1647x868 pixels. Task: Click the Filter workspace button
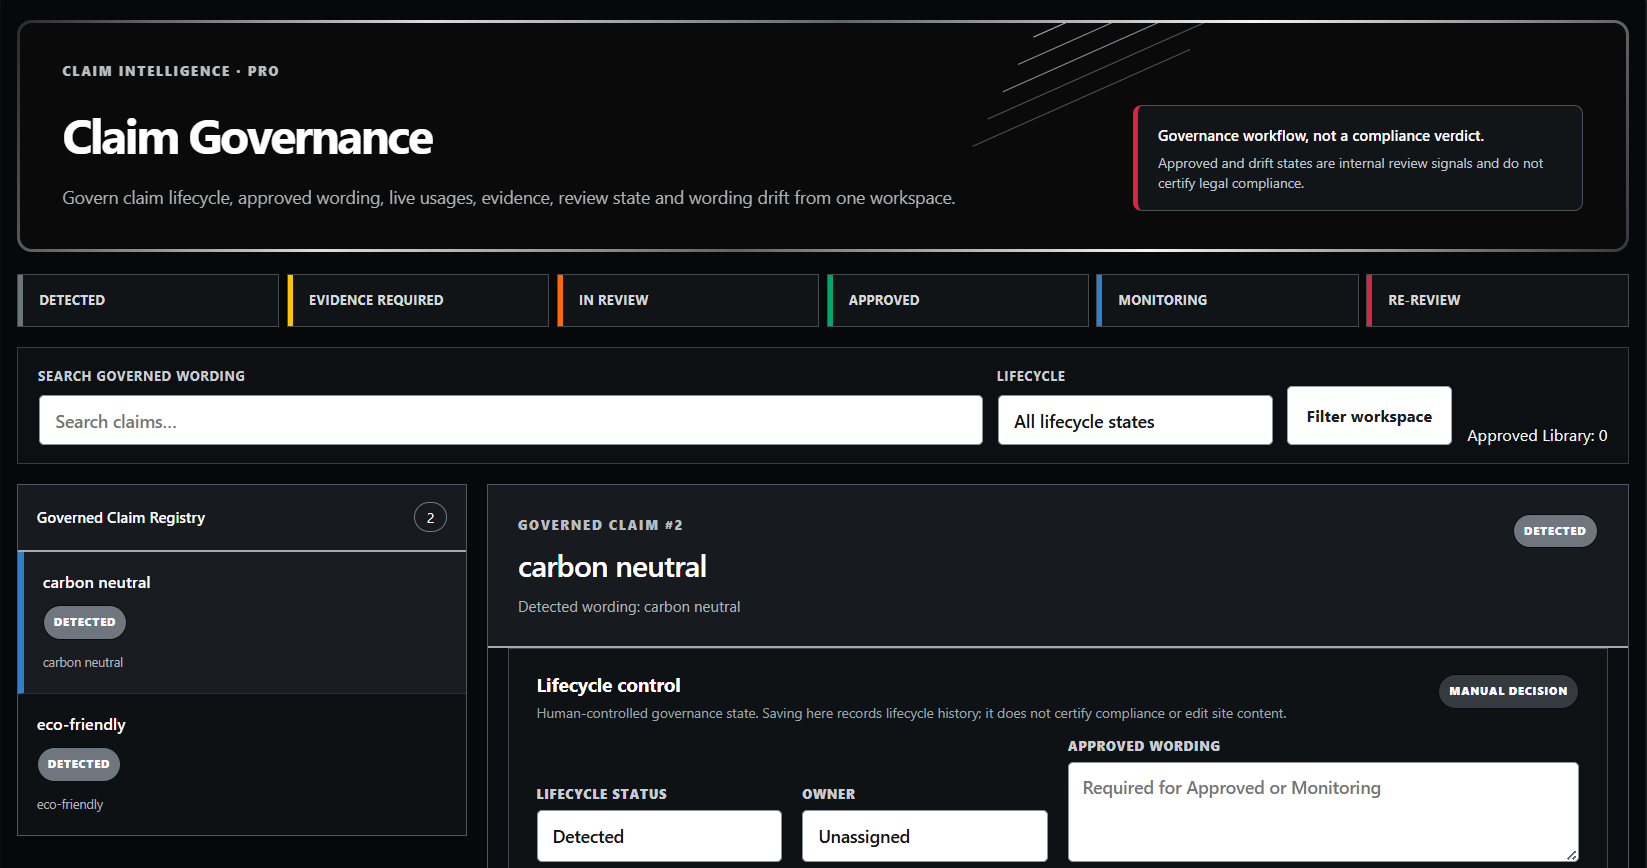(1369, 416)
